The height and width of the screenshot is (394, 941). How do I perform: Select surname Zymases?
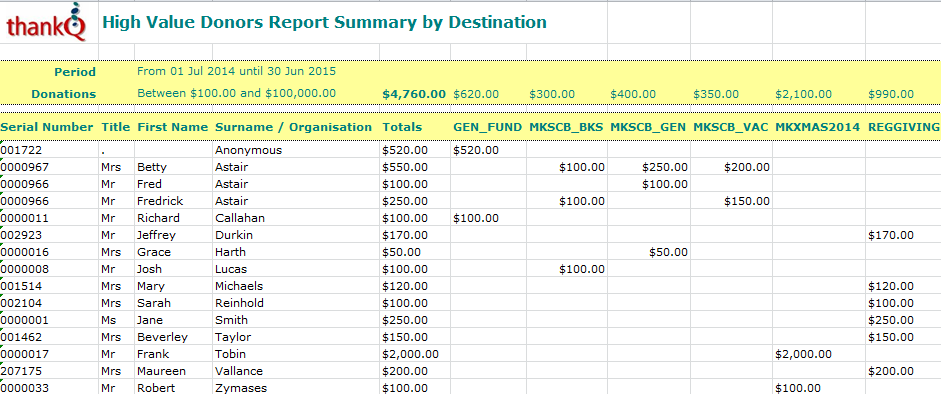(x=241, y=387)
